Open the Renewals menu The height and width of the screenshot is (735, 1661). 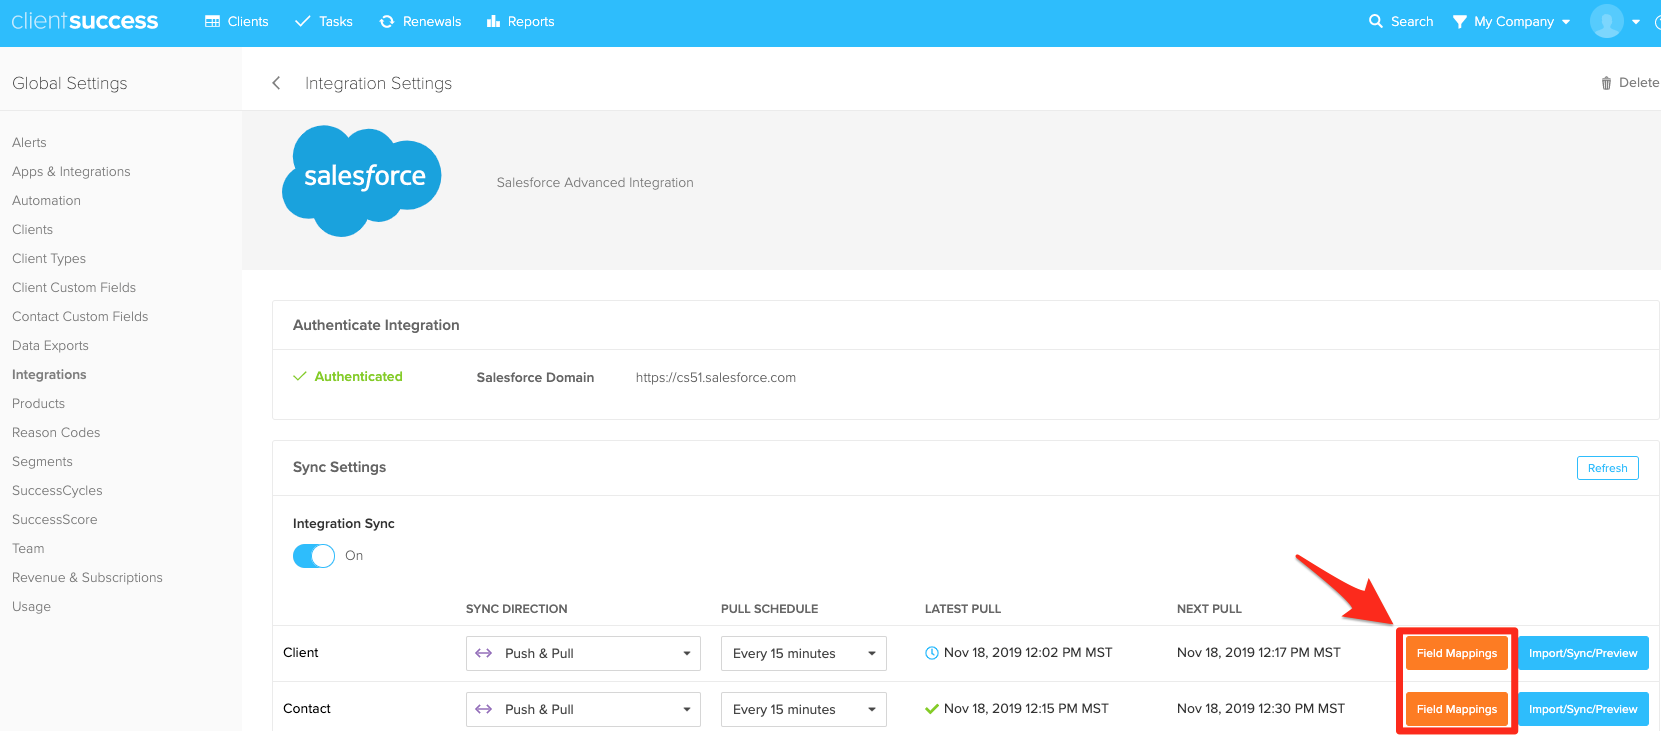(420, 21)
